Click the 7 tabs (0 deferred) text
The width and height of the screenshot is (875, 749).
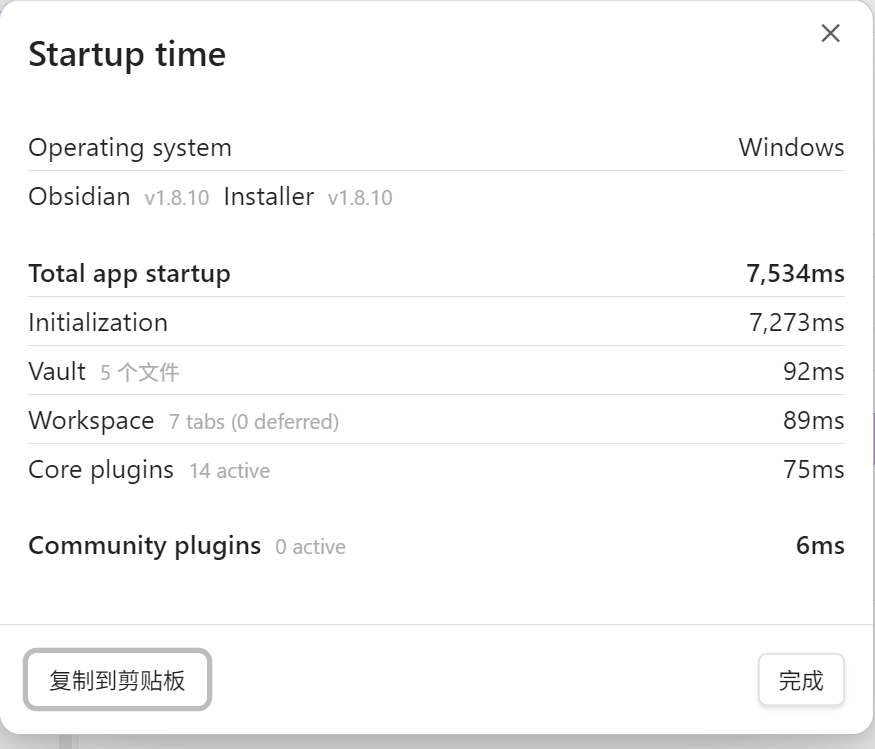[x=254, y=422]
